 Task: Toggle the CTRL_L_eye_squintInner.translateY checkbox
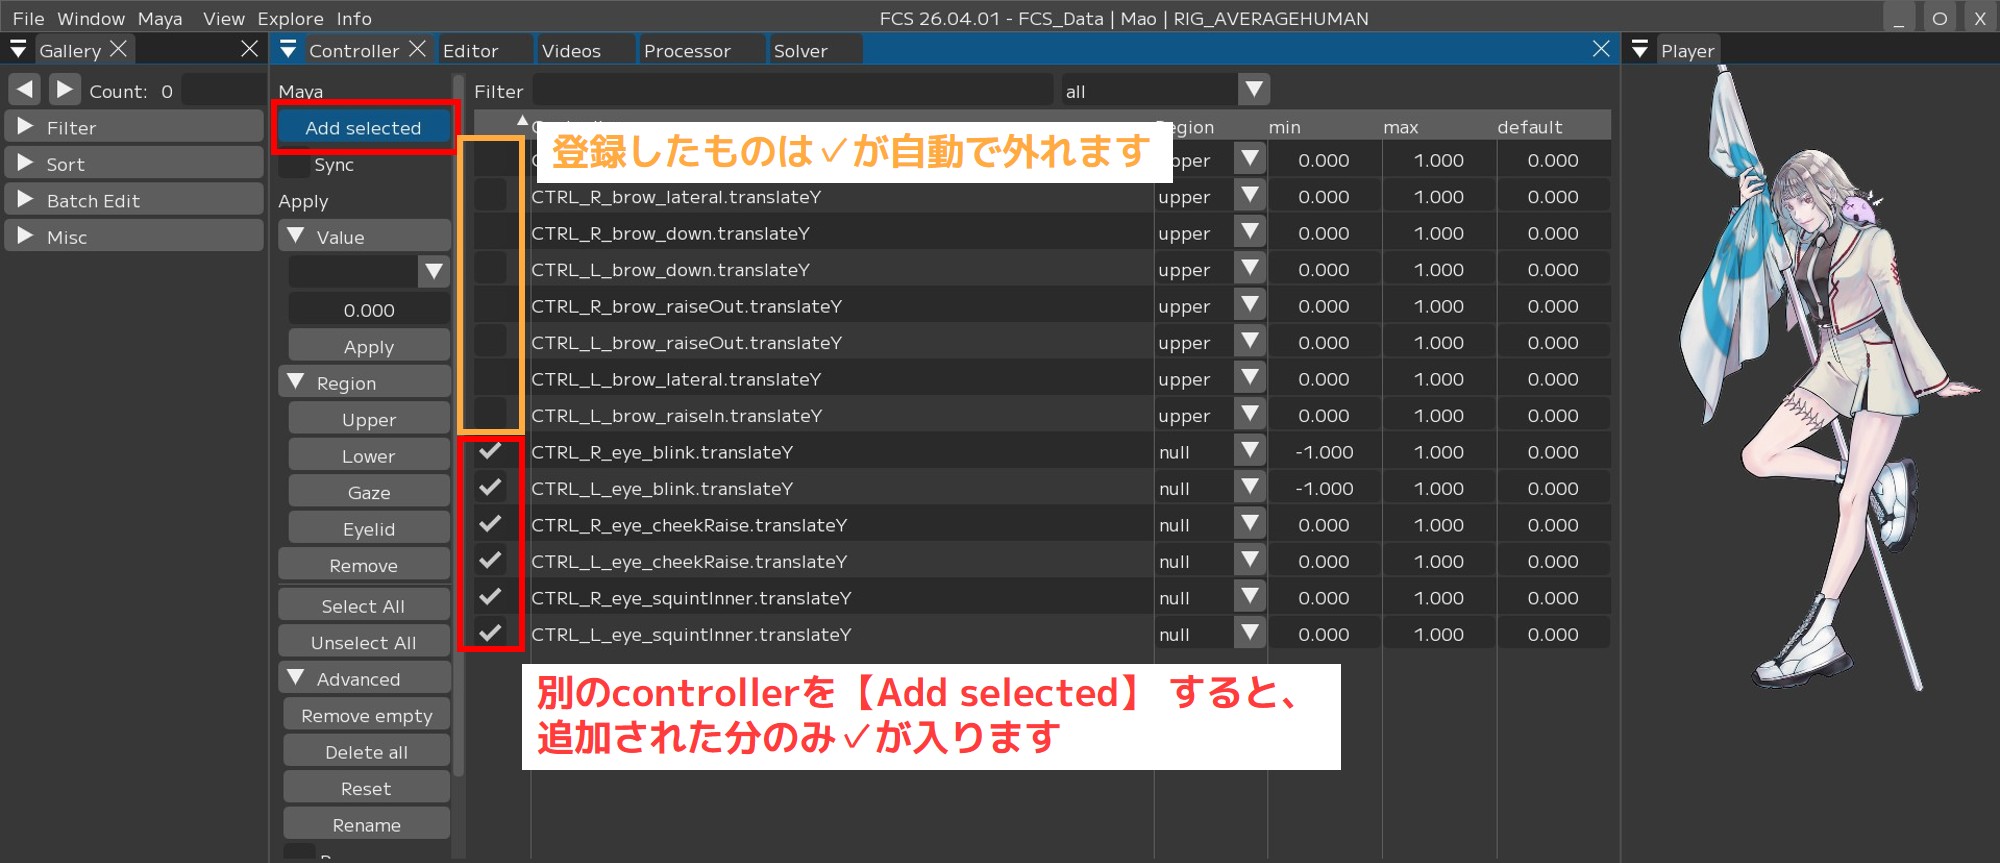click(490, 634)
